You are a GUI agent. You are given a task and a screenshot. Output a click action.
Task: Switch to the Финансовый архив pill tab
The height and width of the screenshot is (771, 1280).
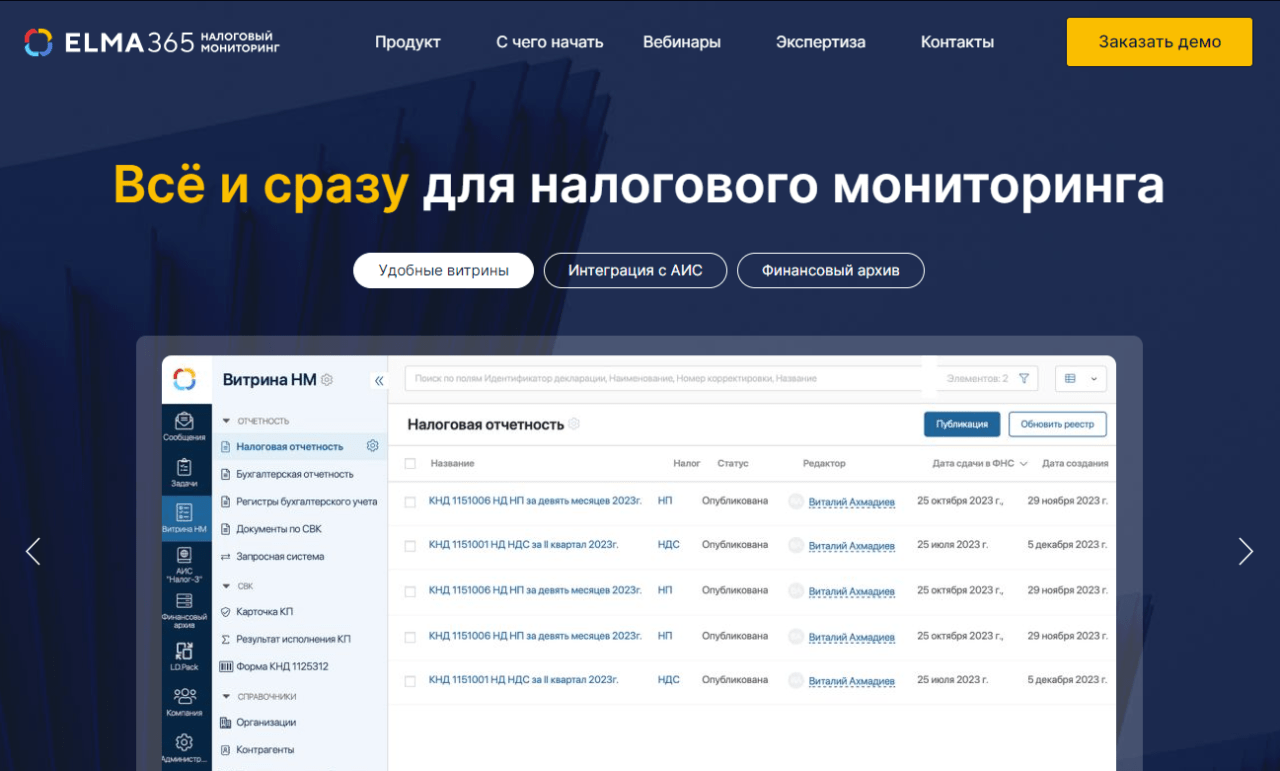(x=831, y=270)
